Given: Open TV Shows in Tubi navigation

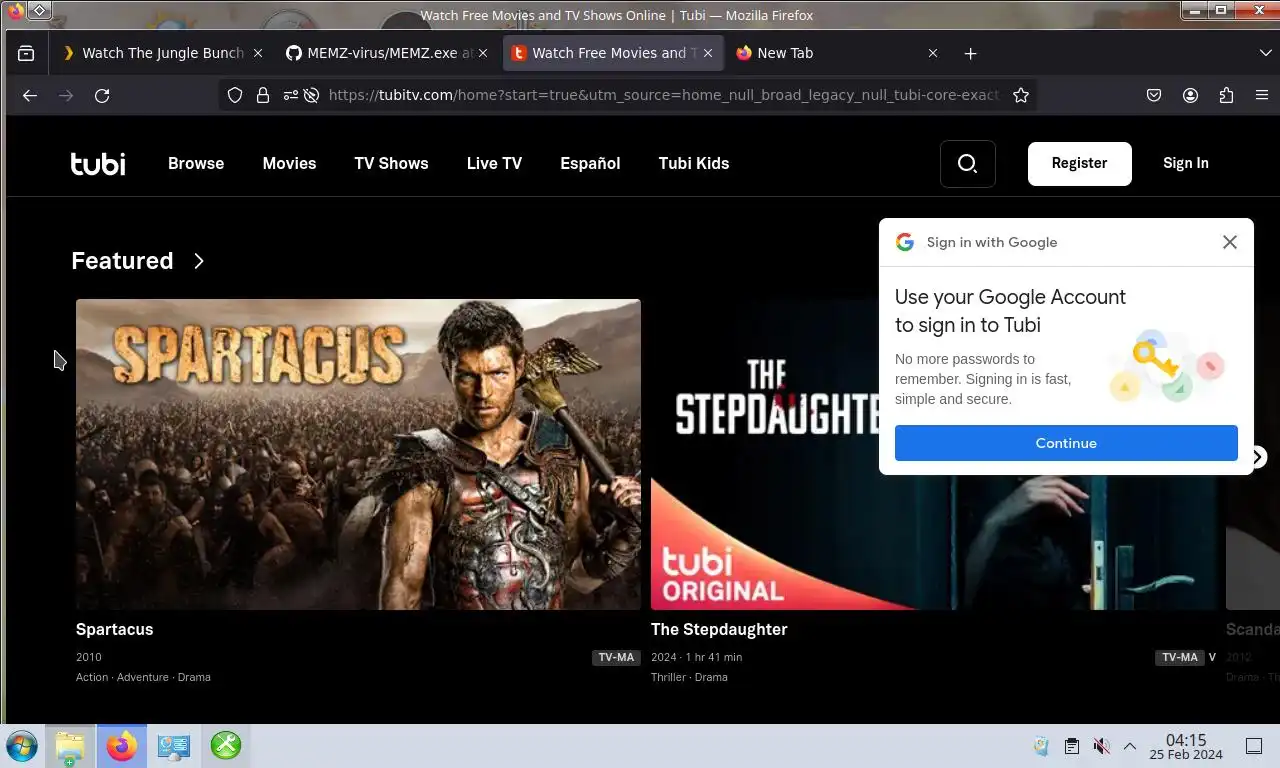Looking at the screenshot, I should pos(391,163).
